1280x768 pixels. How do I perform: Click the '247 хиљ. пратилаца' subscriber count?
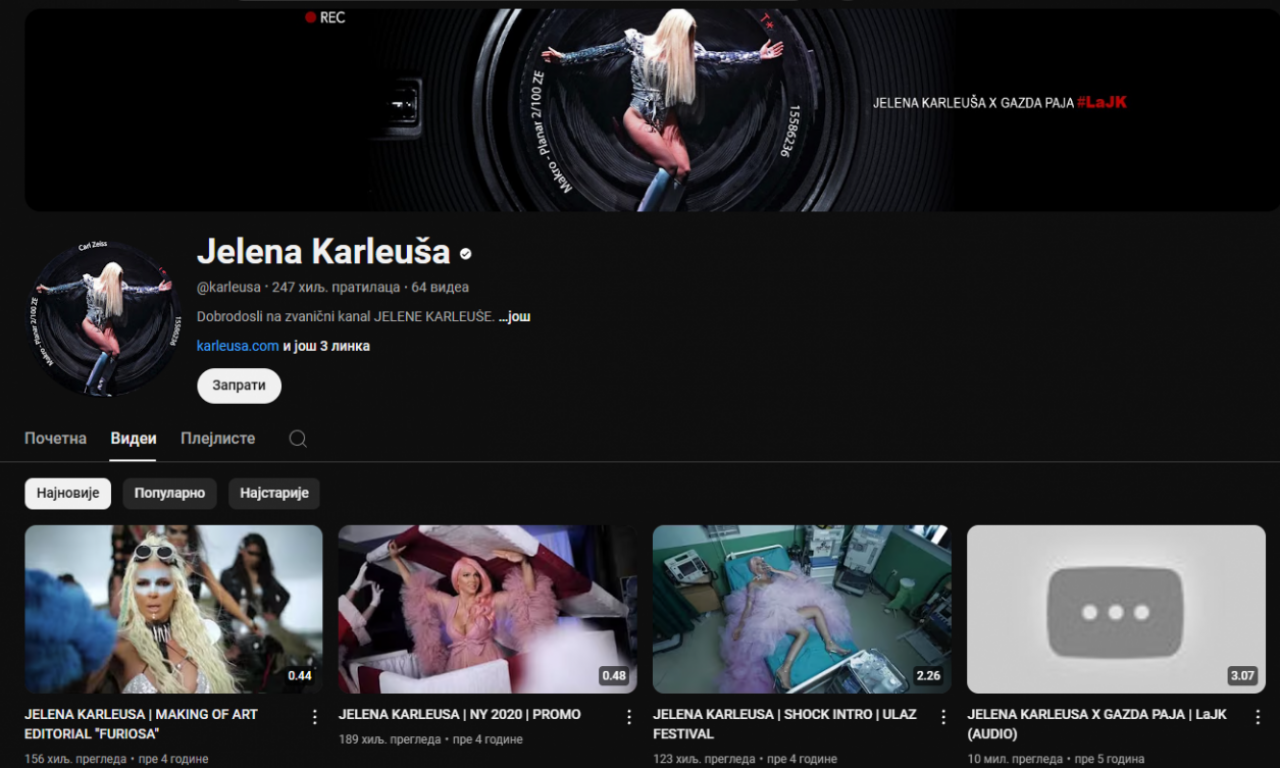336,287
